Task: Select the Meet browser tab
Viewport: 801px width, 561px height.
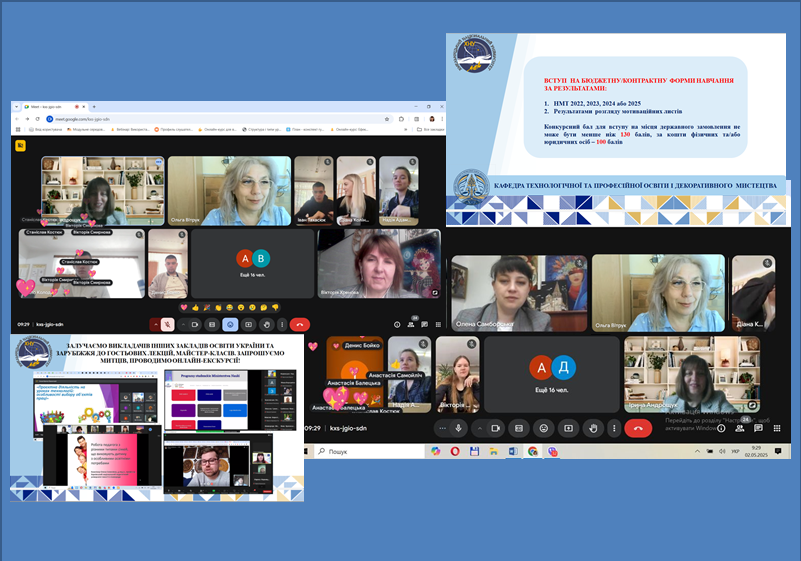Action: (x=55, y=107)
